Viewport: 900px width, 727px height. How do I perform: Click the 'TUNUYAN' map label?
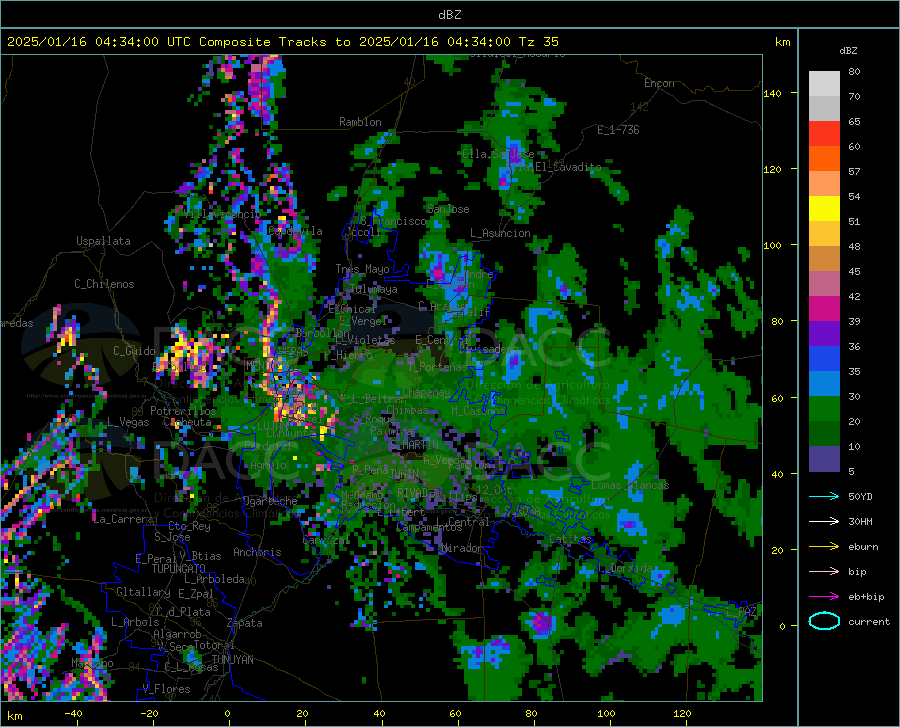pyautogui.click(x=232, y=660)
